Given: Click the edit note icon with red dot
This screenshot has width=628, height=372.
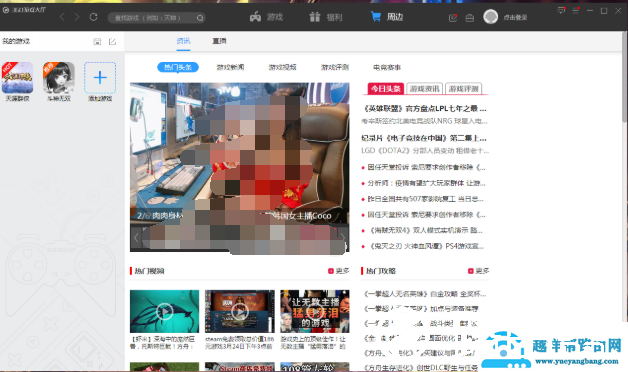Looking at the screenshot, I should pos(453,18).
